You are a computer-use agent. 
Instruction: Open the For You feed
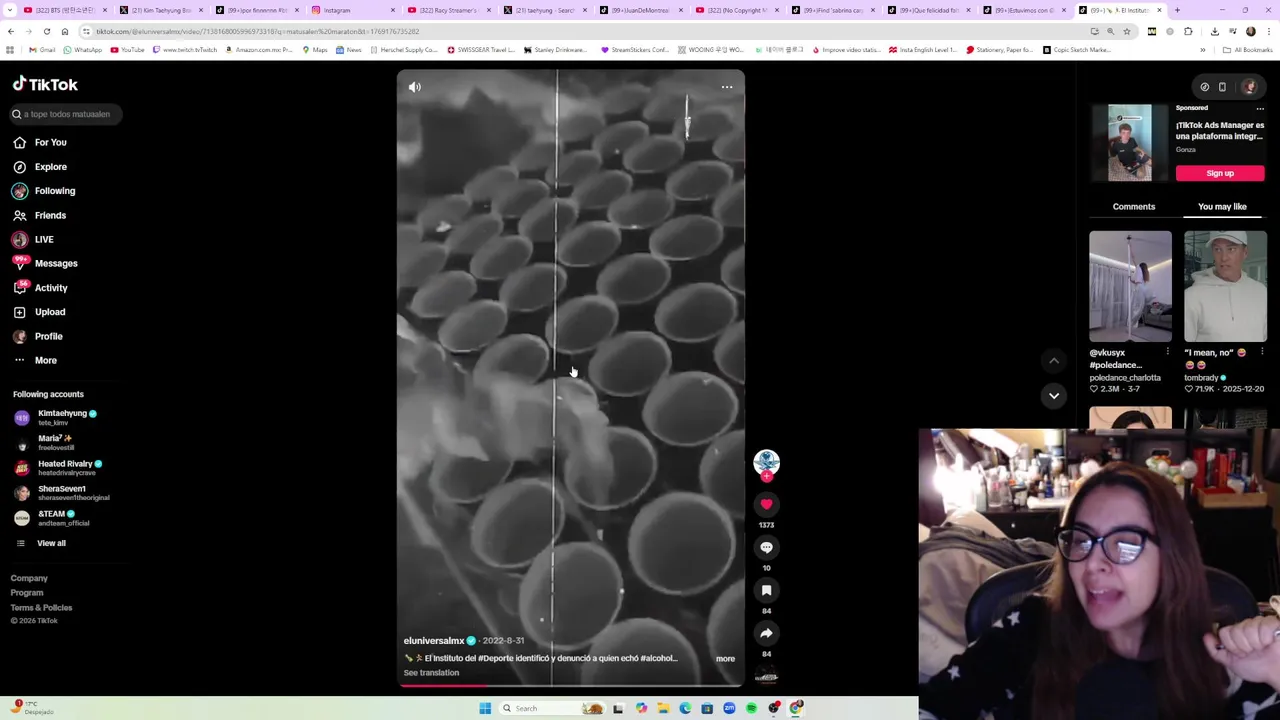[x=50, y=143]
